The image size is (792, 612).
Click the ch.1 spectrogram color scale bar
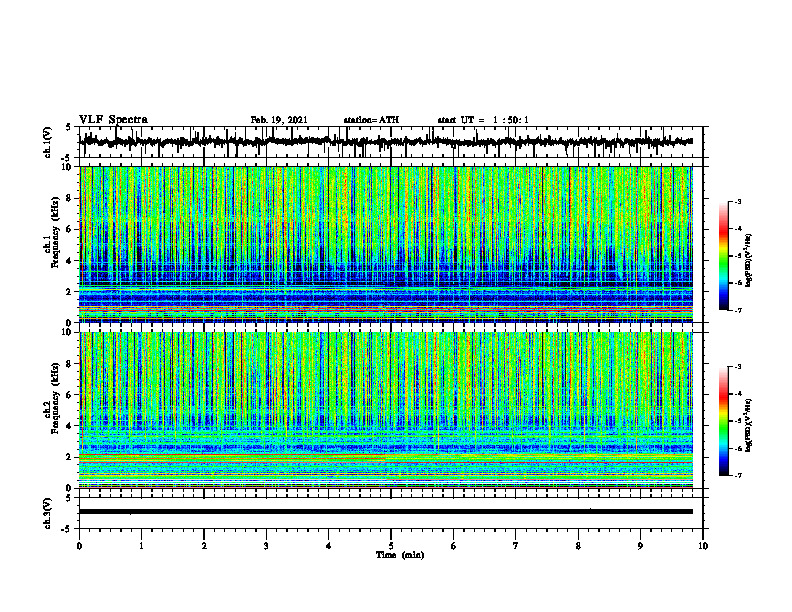point(724,256)
